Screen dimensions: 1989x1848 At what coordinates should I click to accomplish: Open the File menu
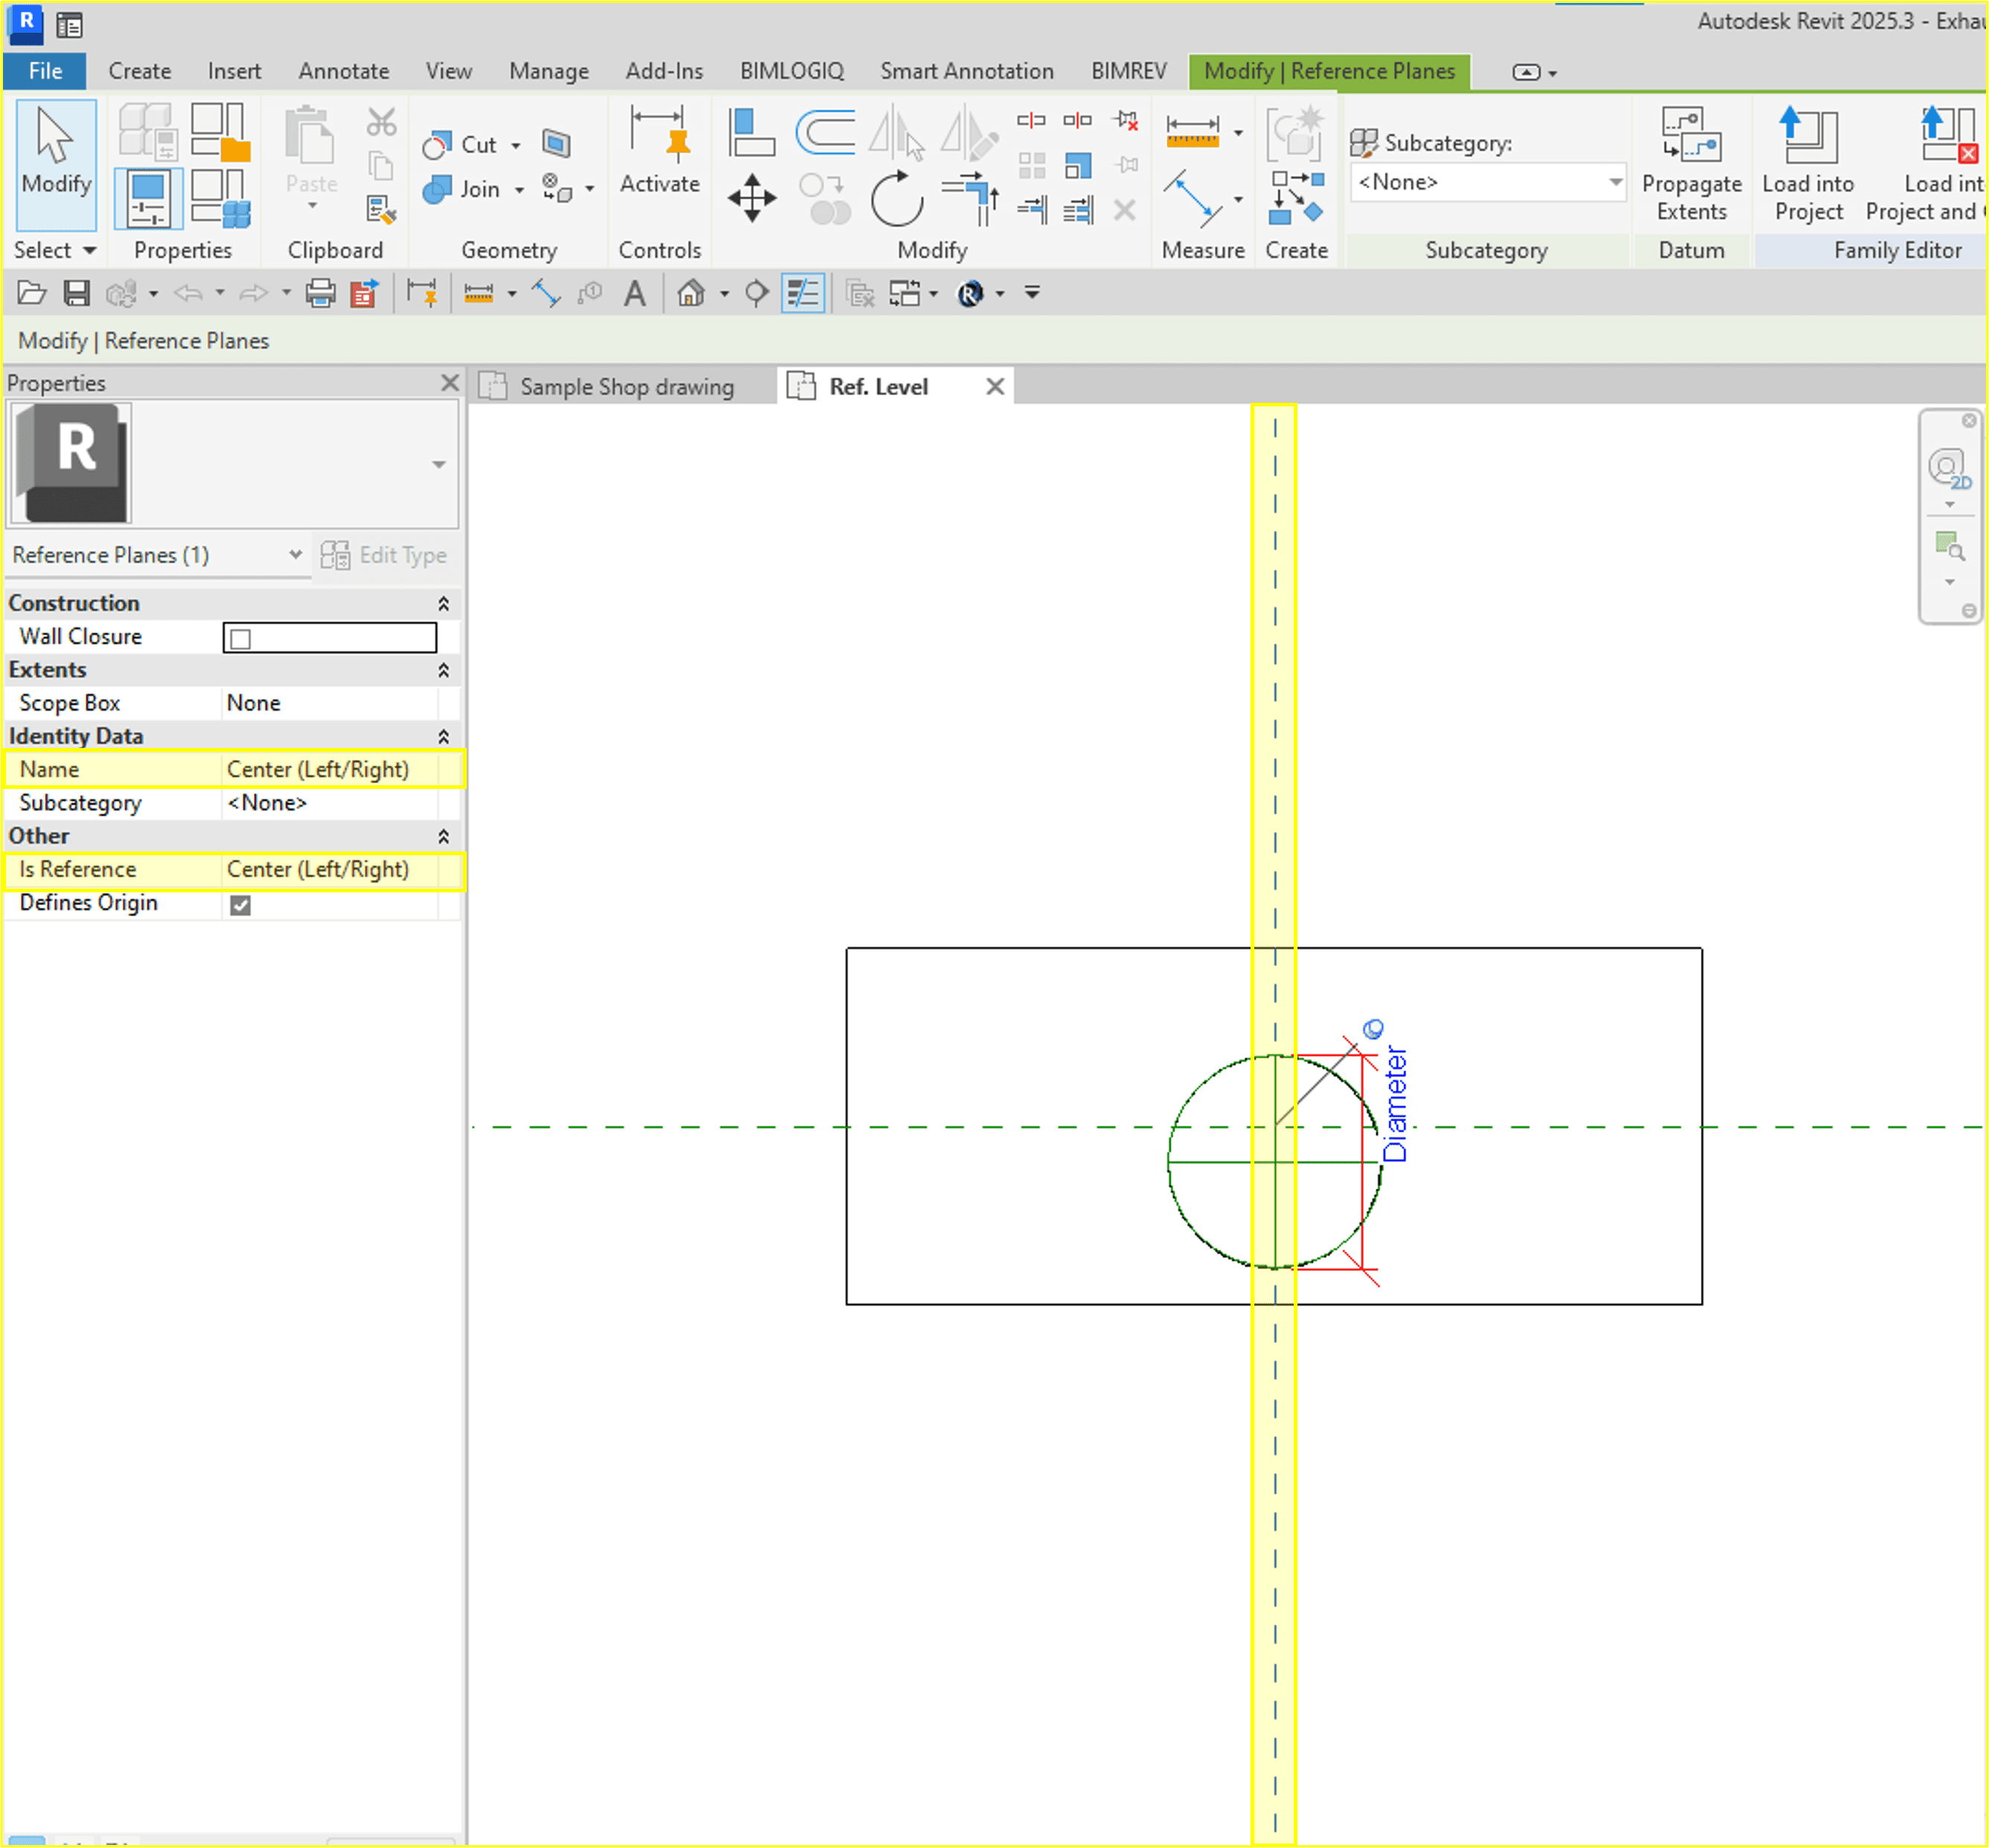click(45, 71)
